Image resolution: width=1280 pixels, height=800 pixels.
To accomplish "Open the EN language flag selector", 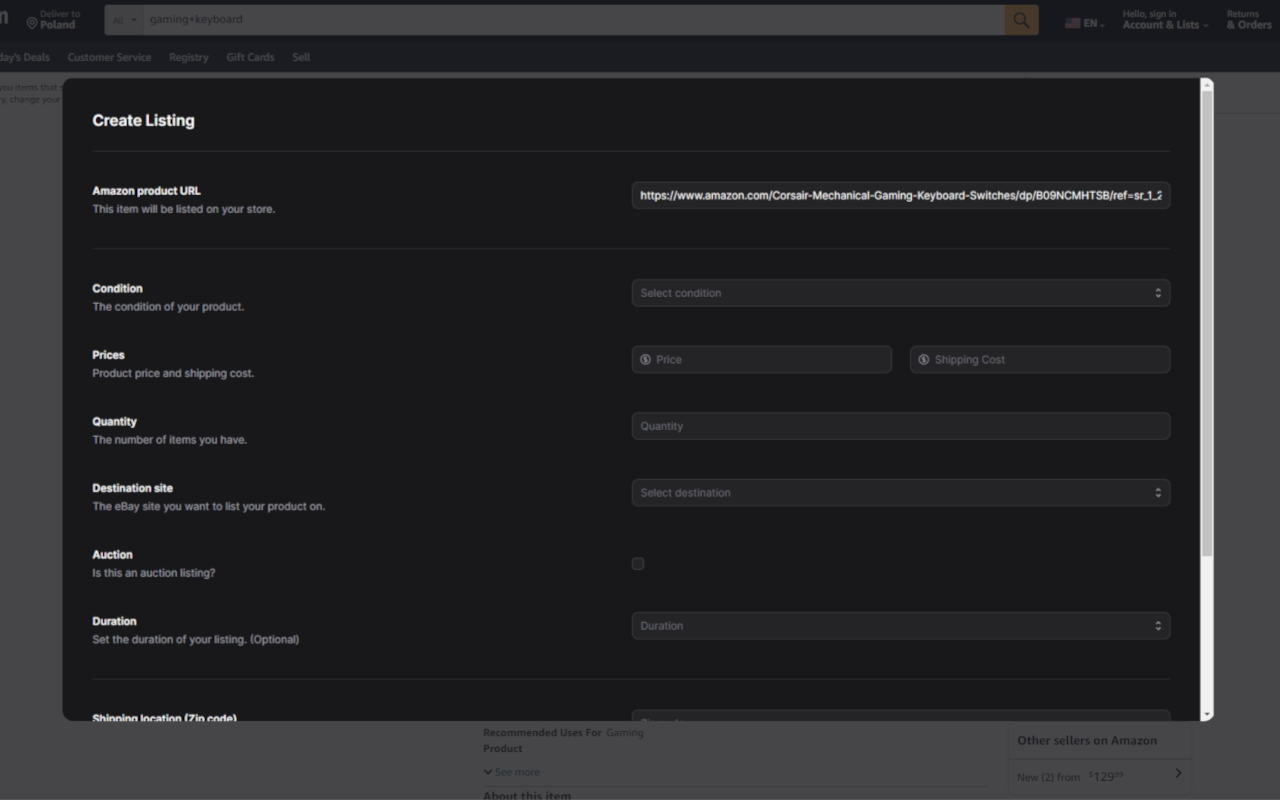I will click(1085, 23).
